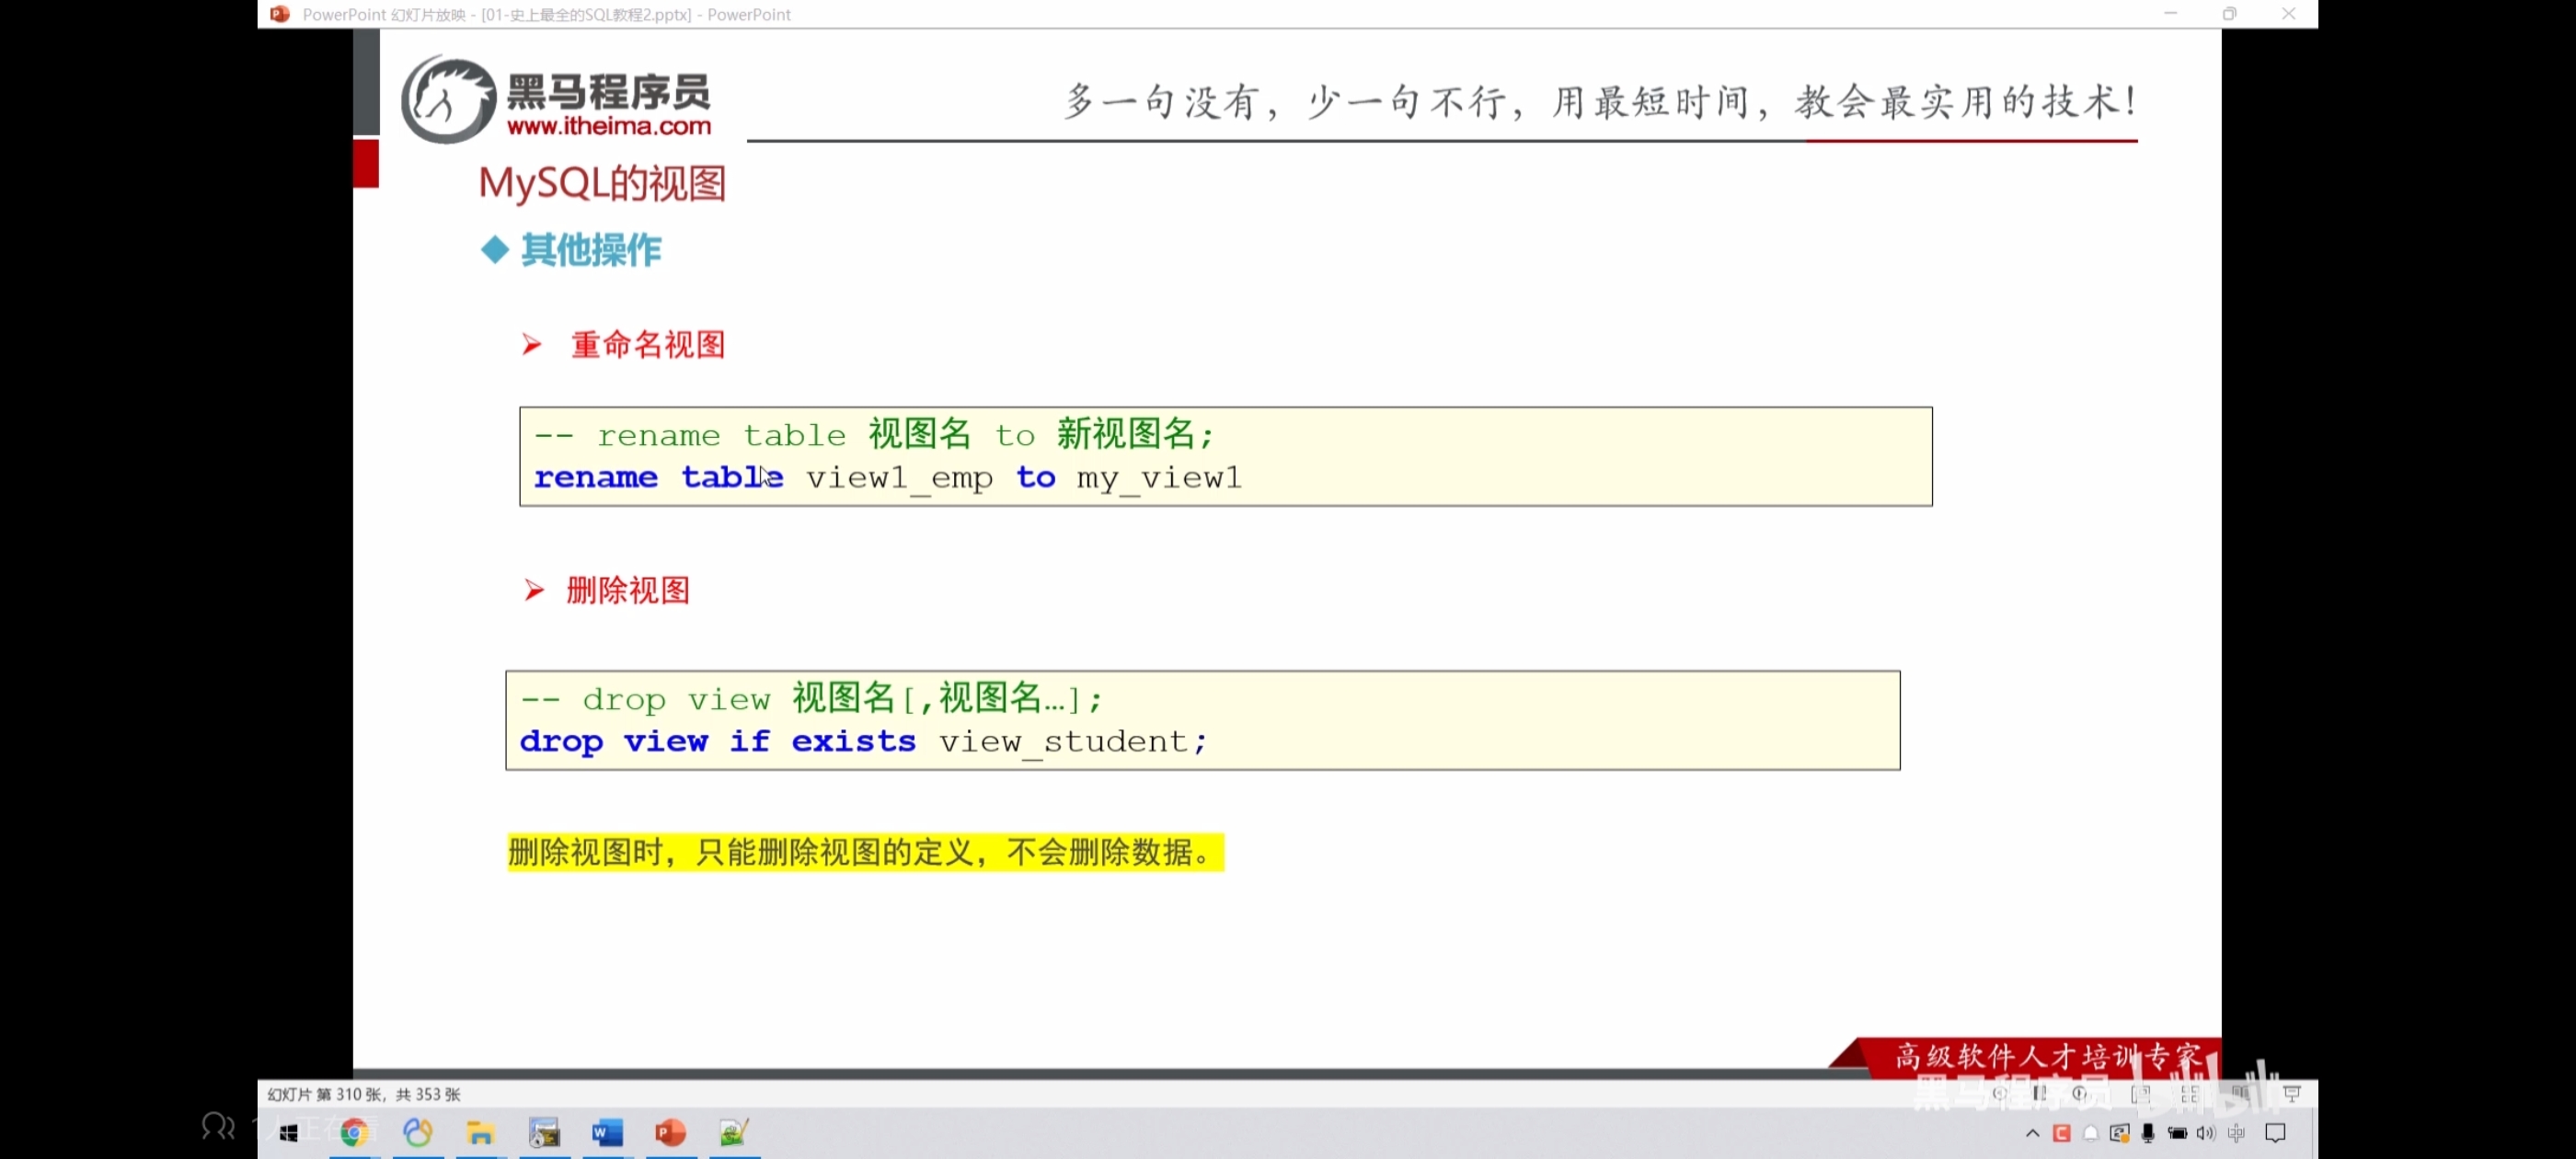Viewport: 2576px width, 1159px height.
Task: Open Slide Sorter view
Action: 2189,1094
